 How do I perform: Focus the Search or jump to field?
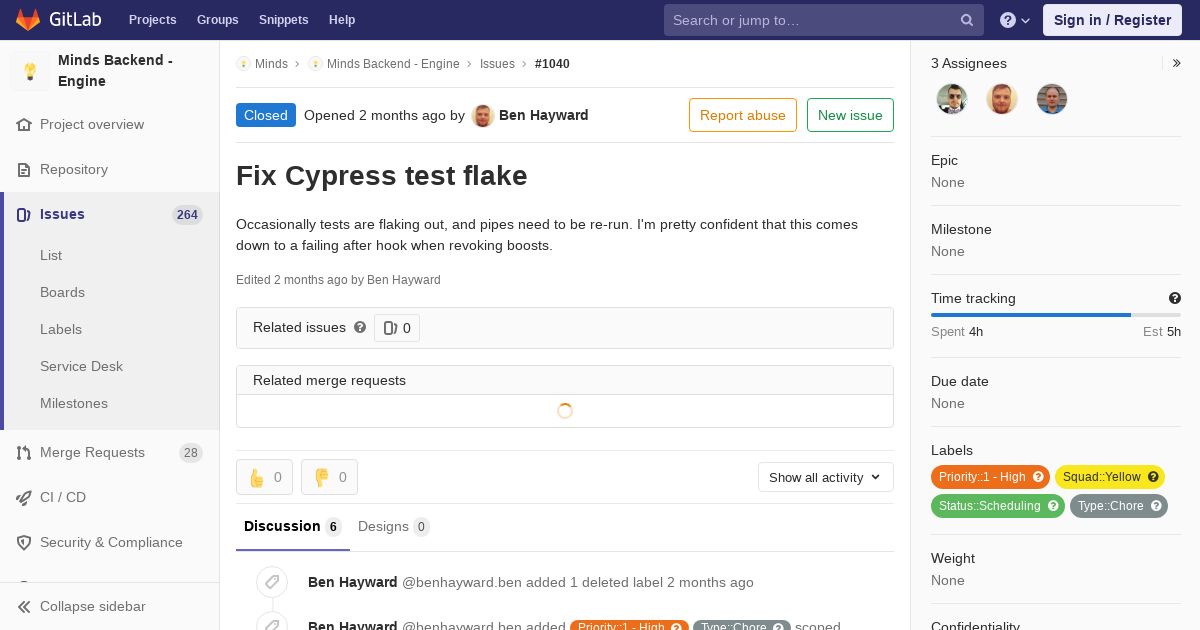[824, 20]
